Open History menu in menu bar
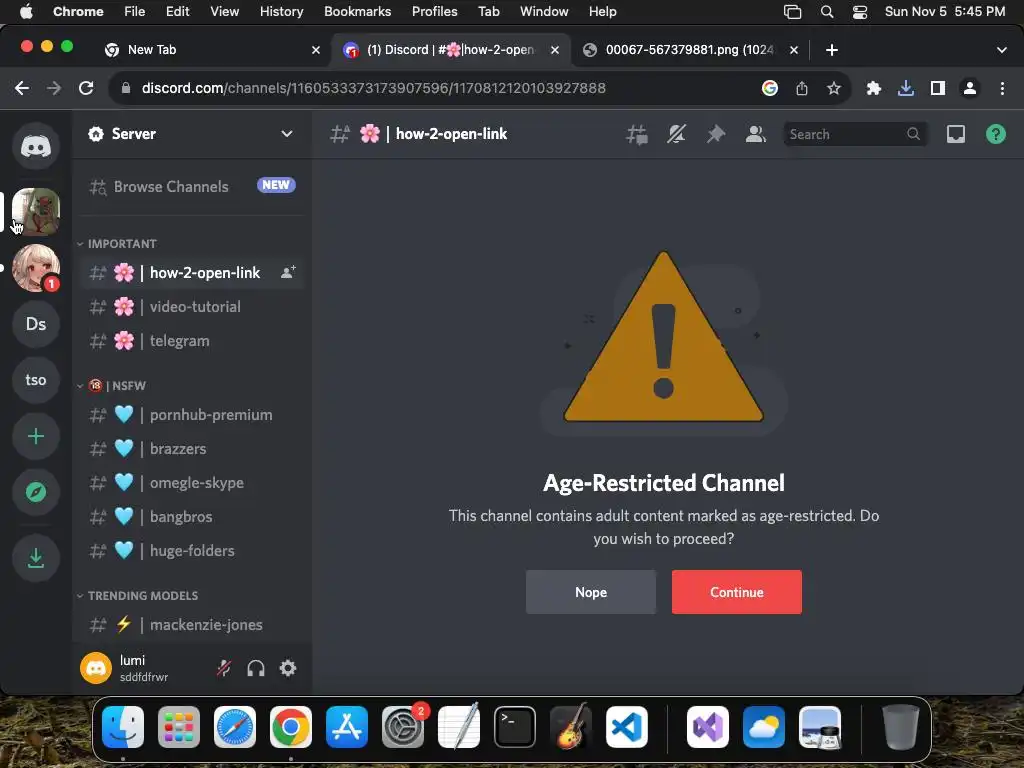The width and height of the screenshot is (1024, 768). [x=281, y=11]
